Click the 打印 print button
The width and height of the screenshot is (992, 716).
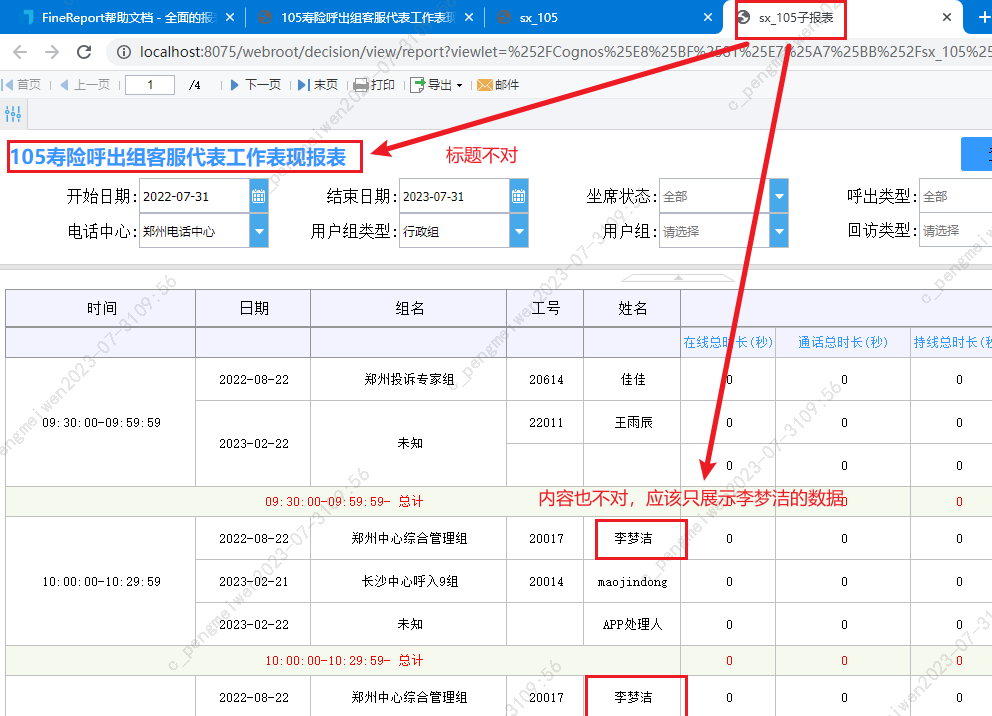[x=375, y=85]
